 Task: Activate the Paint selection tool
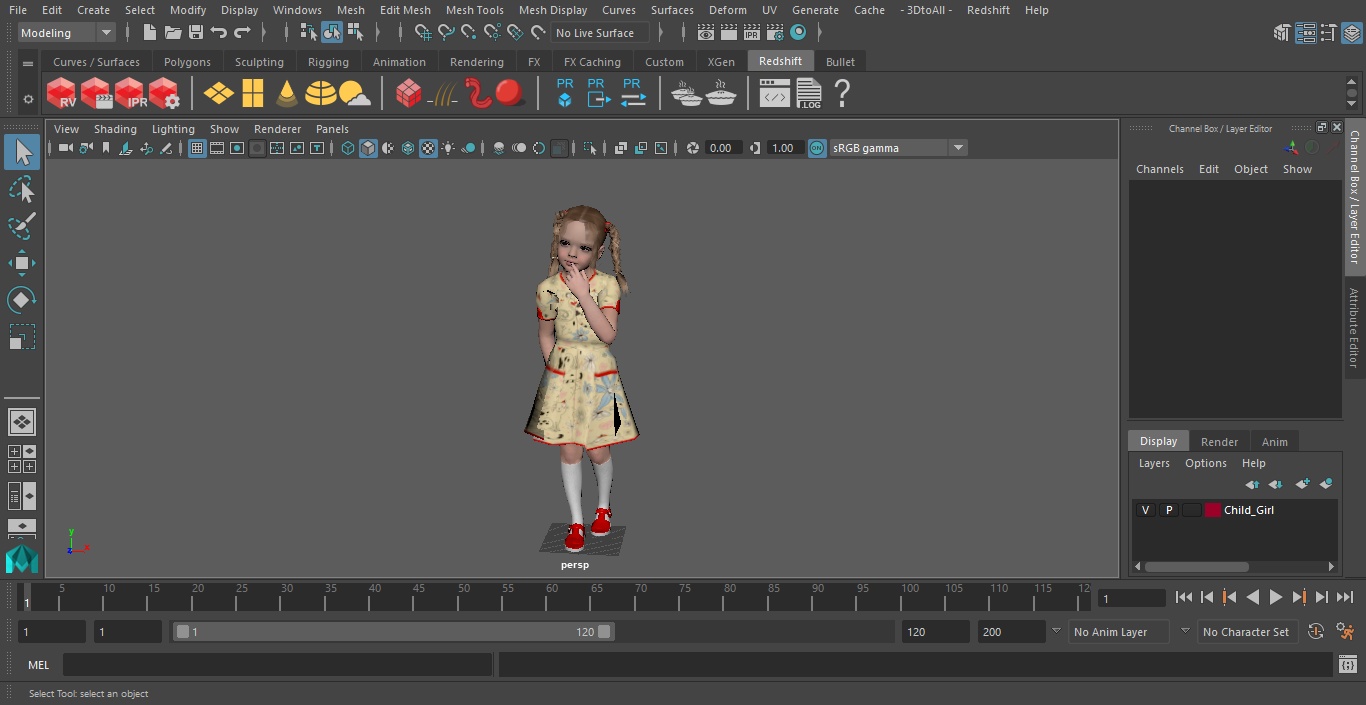(21, 226)
